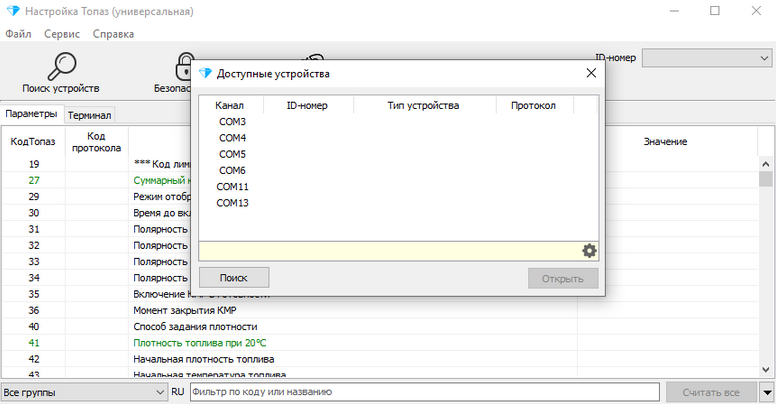776x404 pixels.
Task: Click the gear settings icon in dialog
Action: pos(589,251)
